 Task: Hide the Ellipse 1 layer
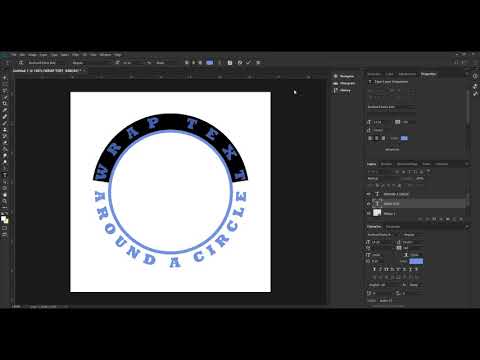coord(369,213)
